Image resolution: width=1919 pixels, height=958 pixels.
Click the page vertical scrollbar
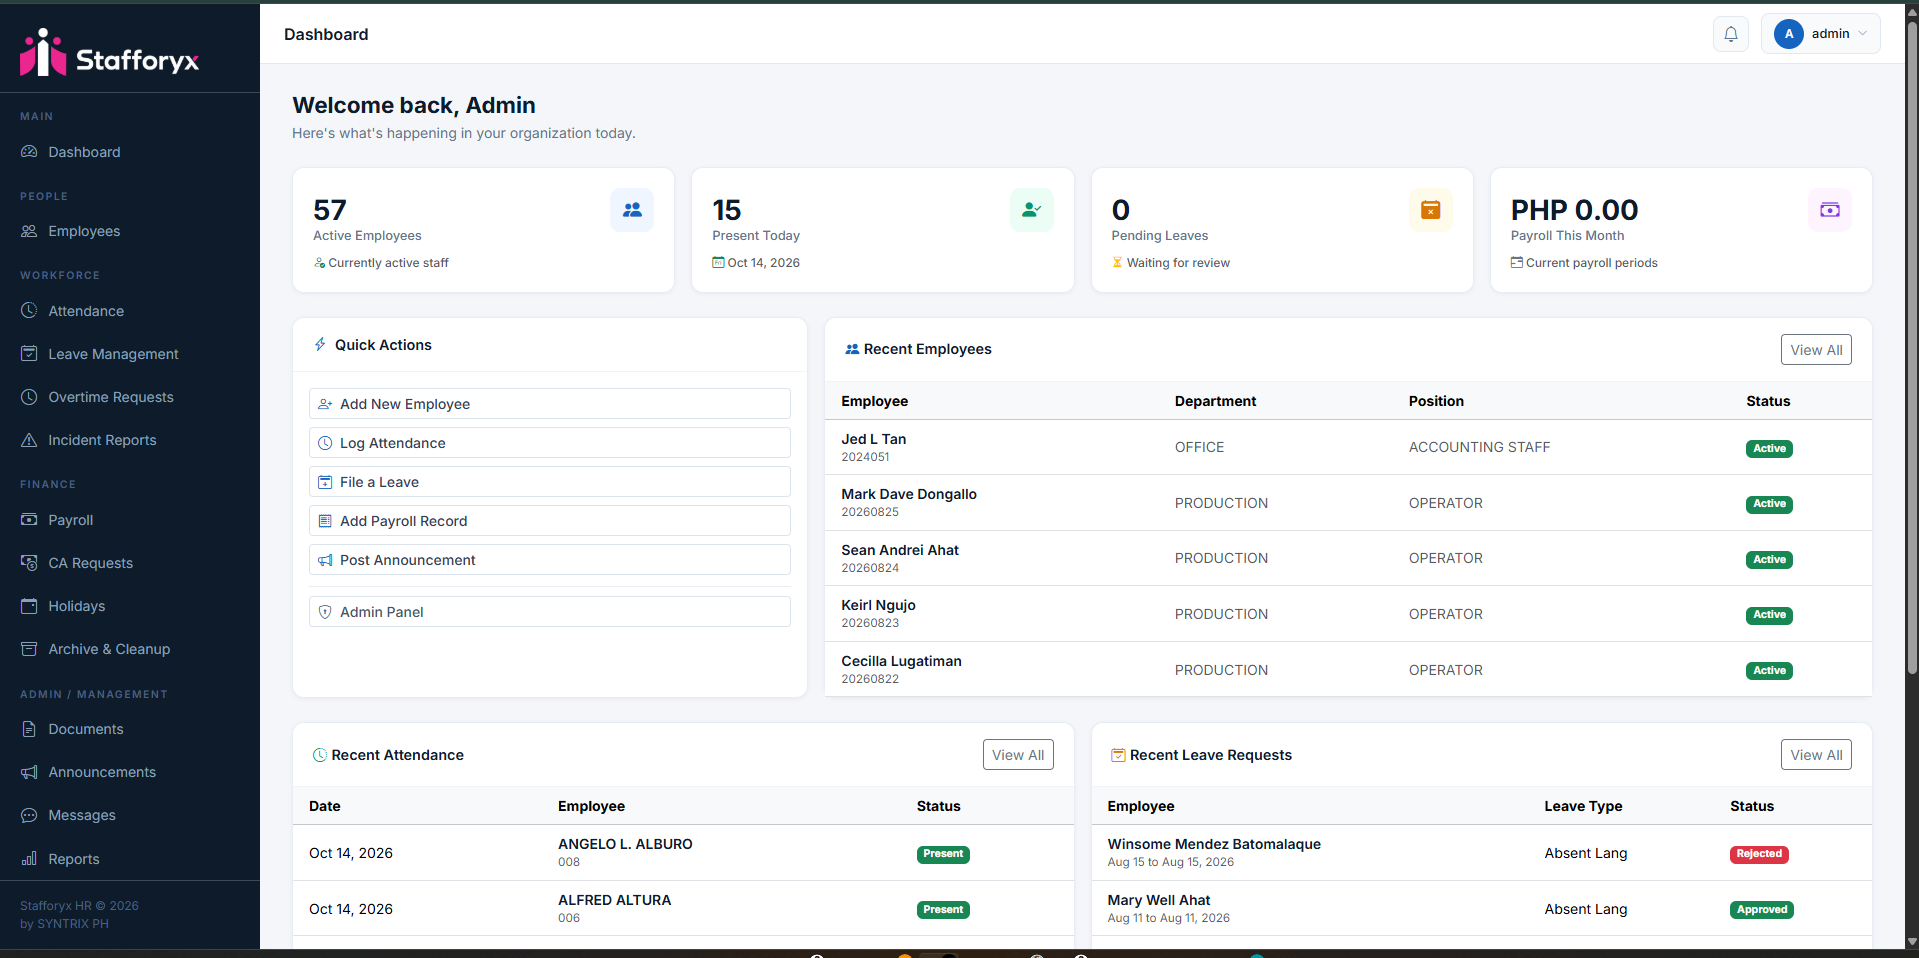[1912, 350]
